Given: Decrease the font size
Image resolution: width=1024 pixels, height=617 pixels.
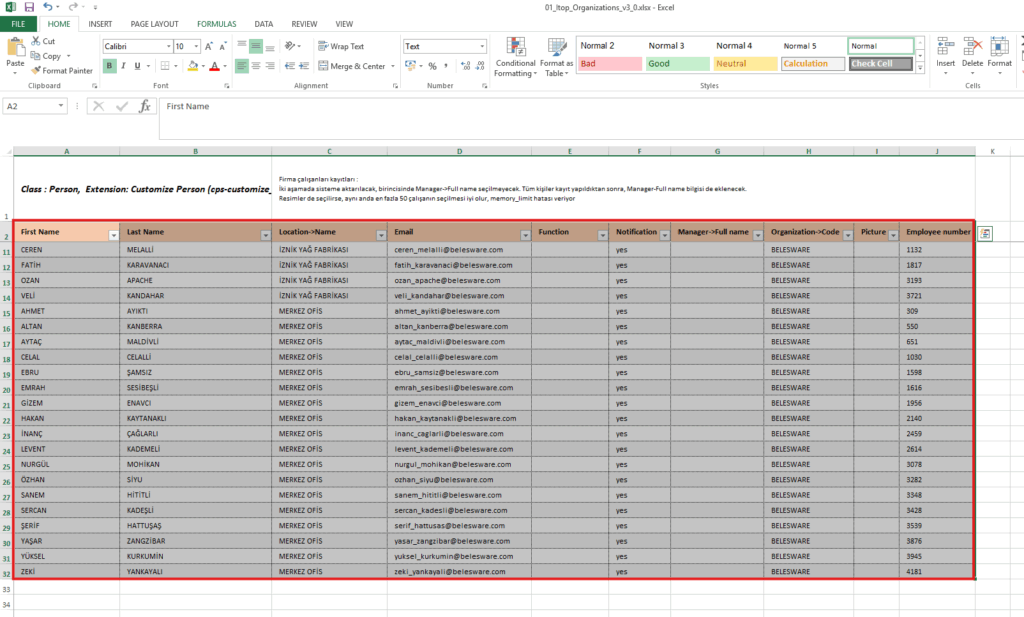Looking at the screenshot, I should point(223,46).
